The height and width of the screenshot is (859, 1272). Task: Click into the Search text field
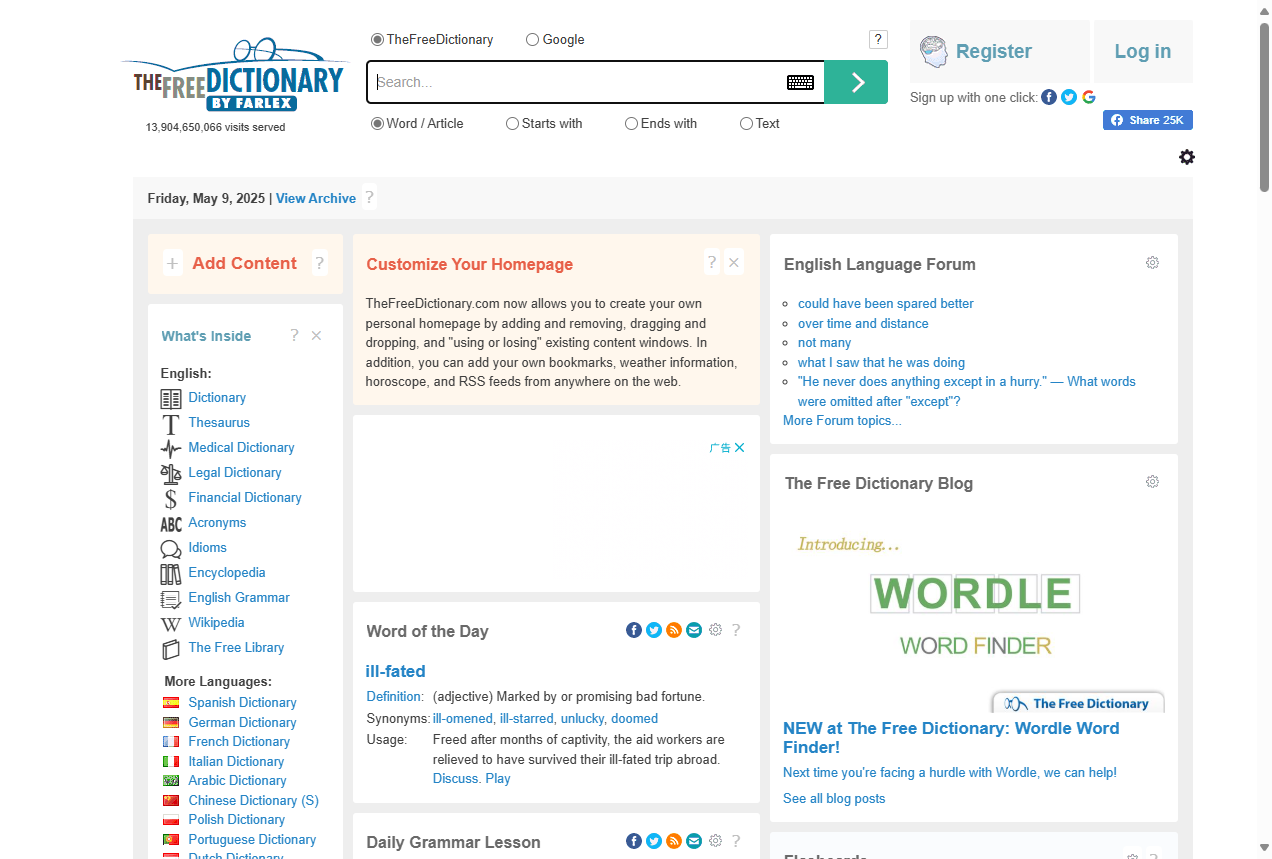pos(575,82)
